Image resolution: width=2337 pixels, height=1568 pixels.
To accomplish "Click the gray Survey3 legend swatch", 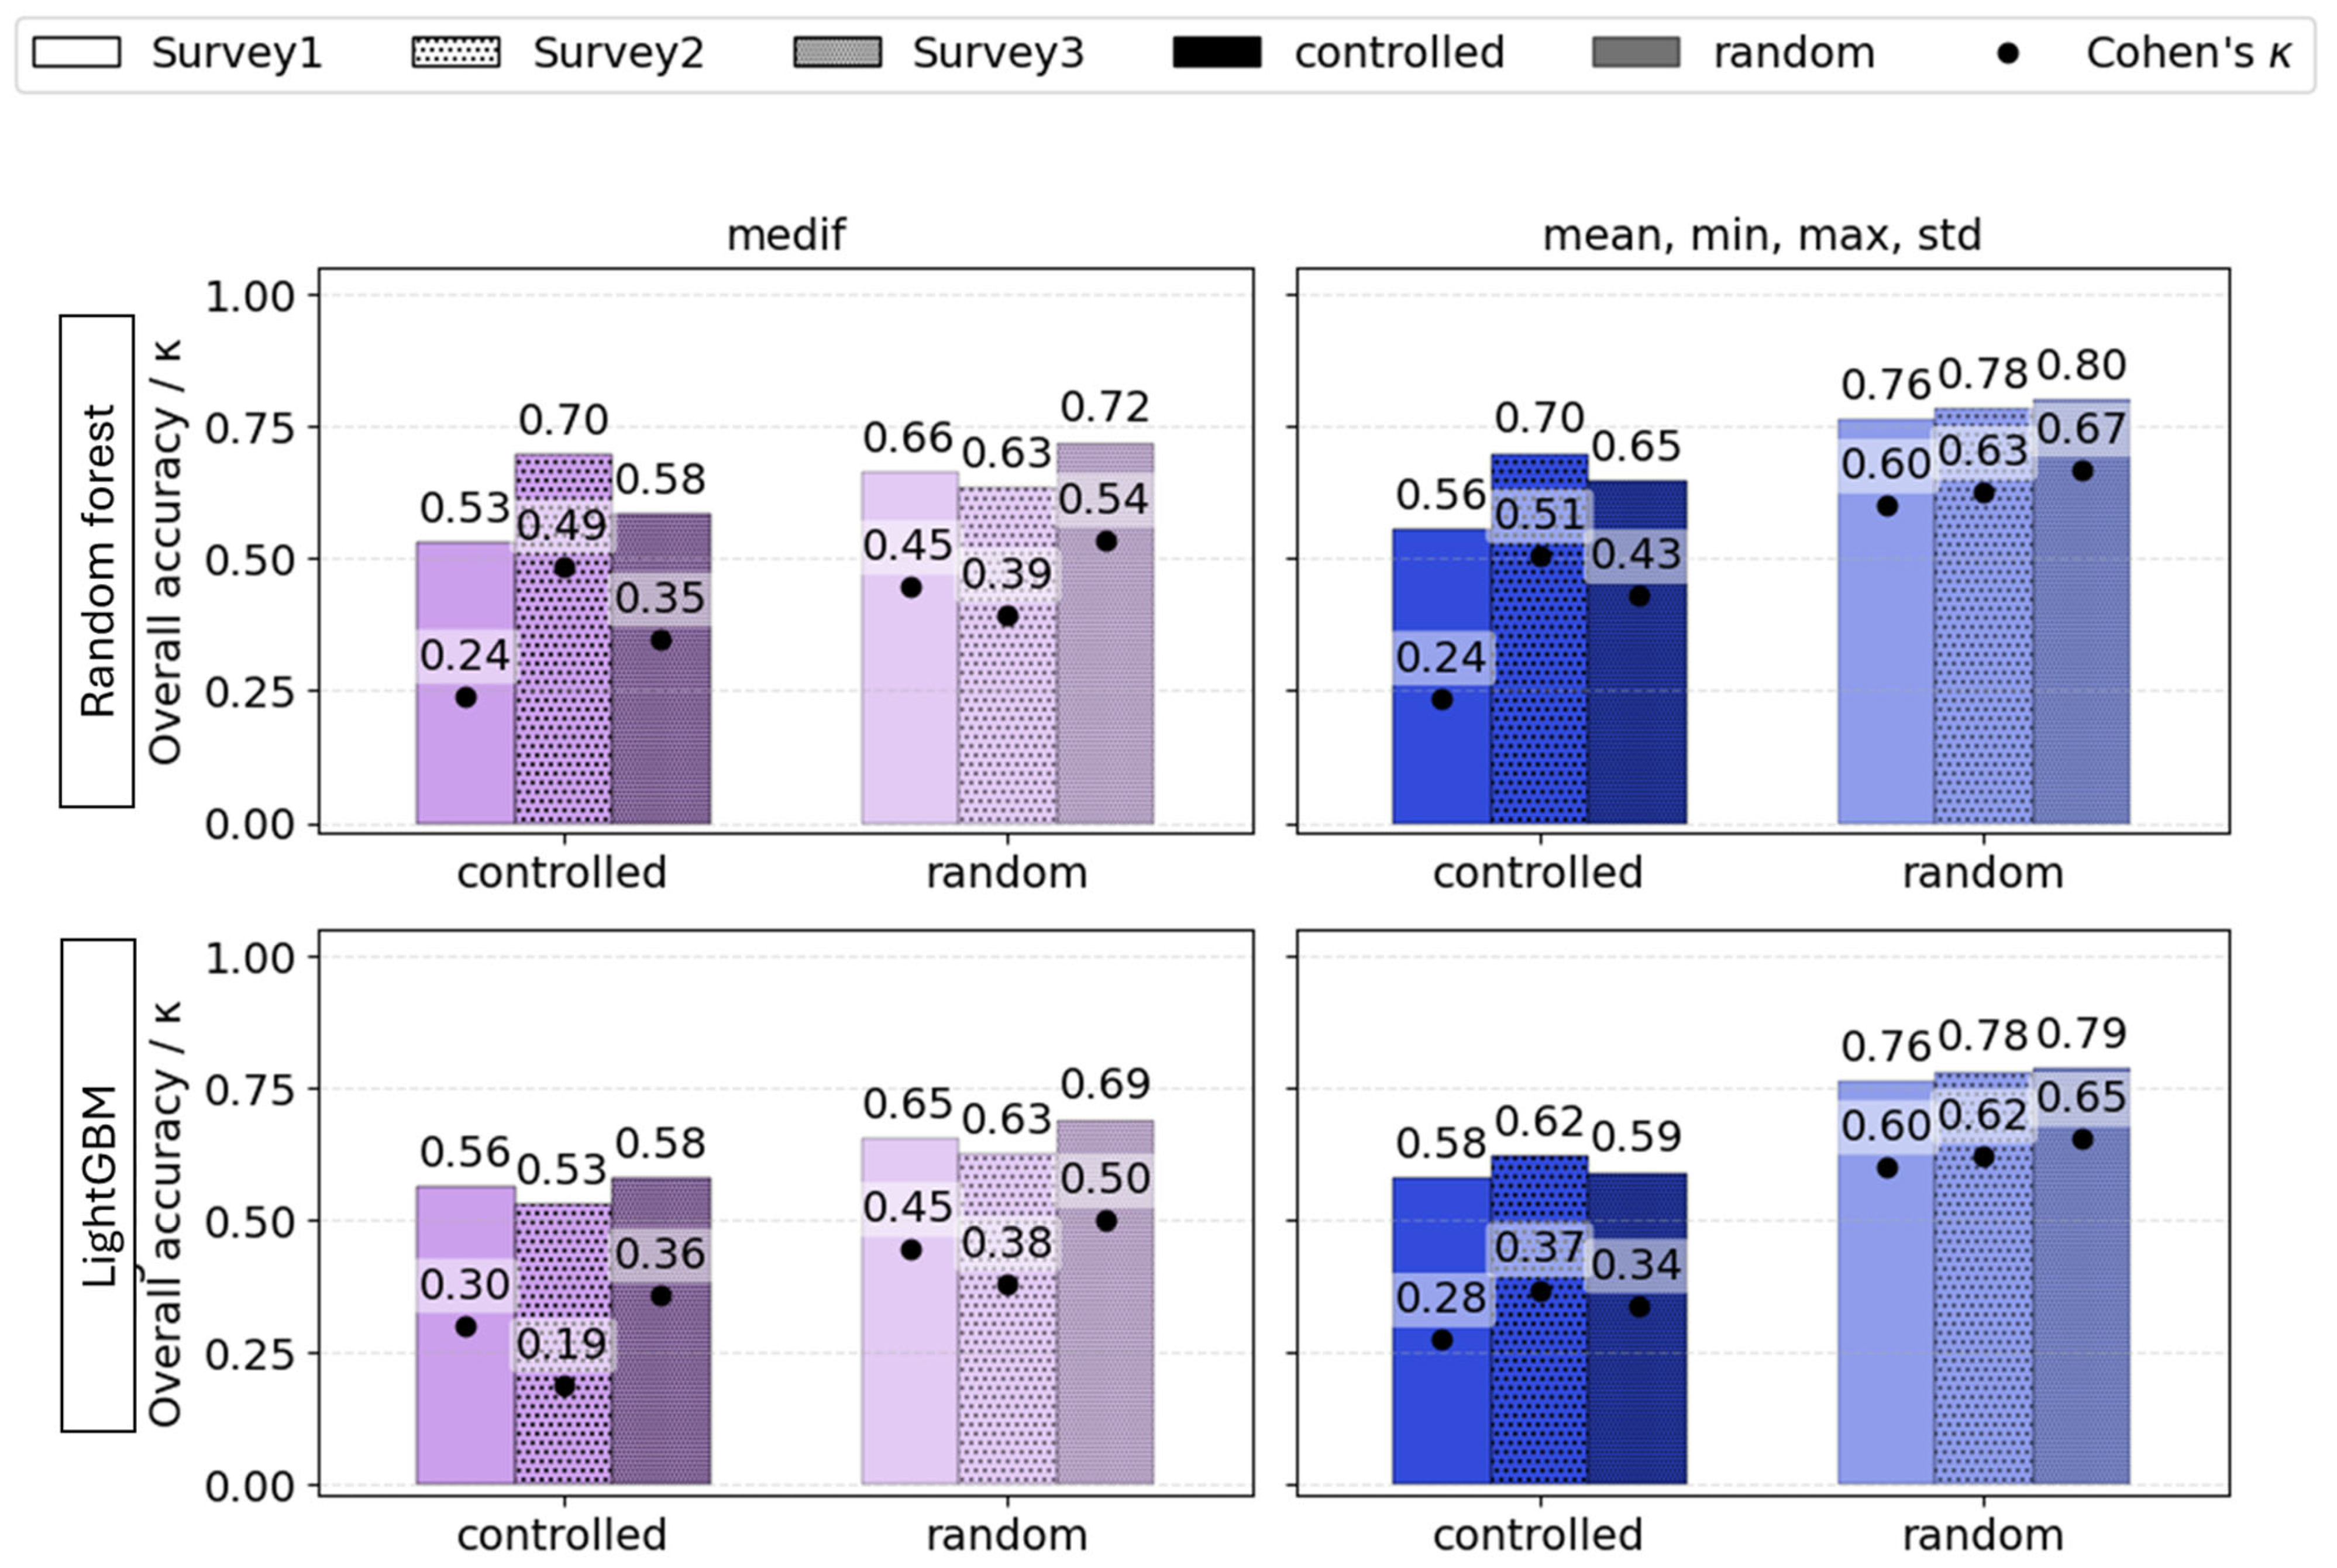I will pyautogui.click(x=837, y=52).
